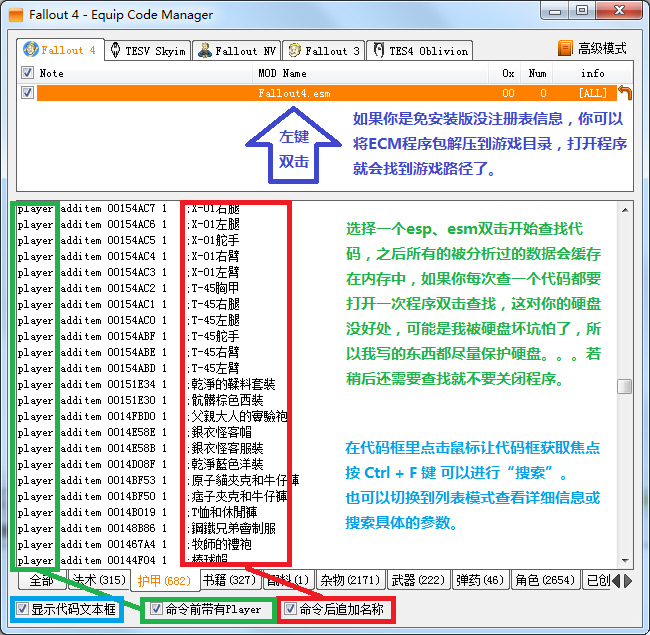Click the app icon in title bar
This screenshot has width=650, height=635.
[x=16, y=15]
